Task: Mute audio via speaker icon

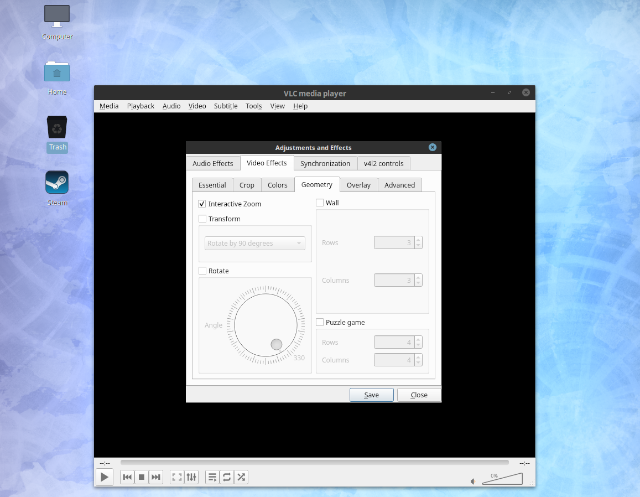Action: (473, 481)
